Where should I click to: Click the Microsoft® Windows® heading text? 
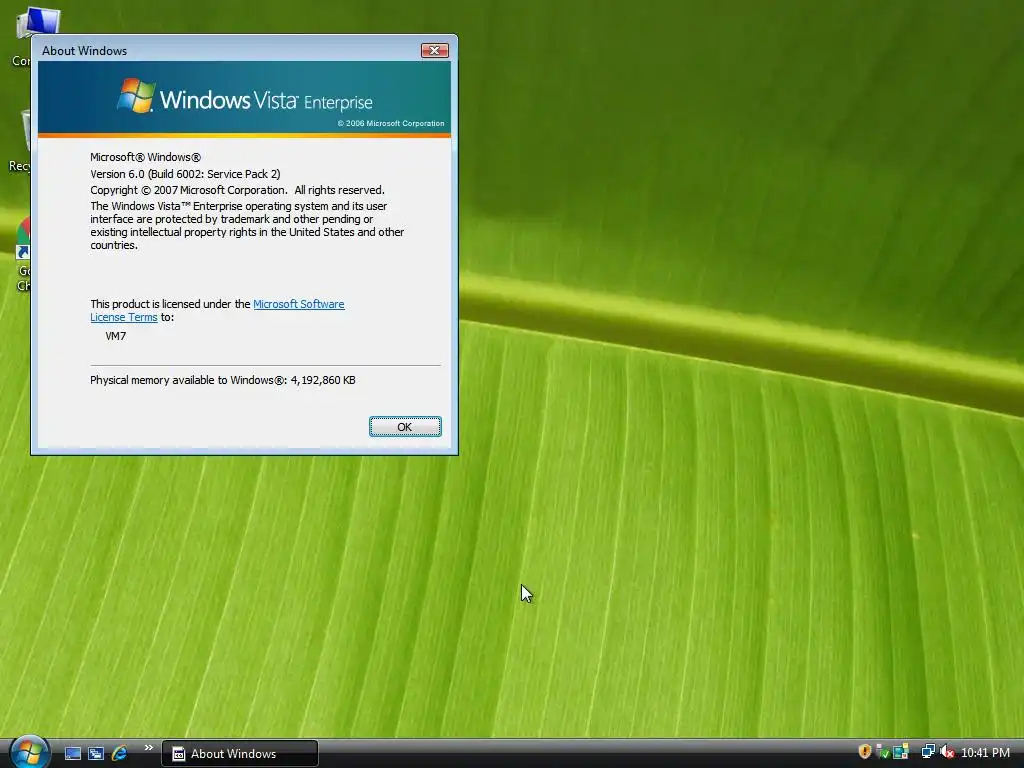pyautogui.click(x=146, y=157)
